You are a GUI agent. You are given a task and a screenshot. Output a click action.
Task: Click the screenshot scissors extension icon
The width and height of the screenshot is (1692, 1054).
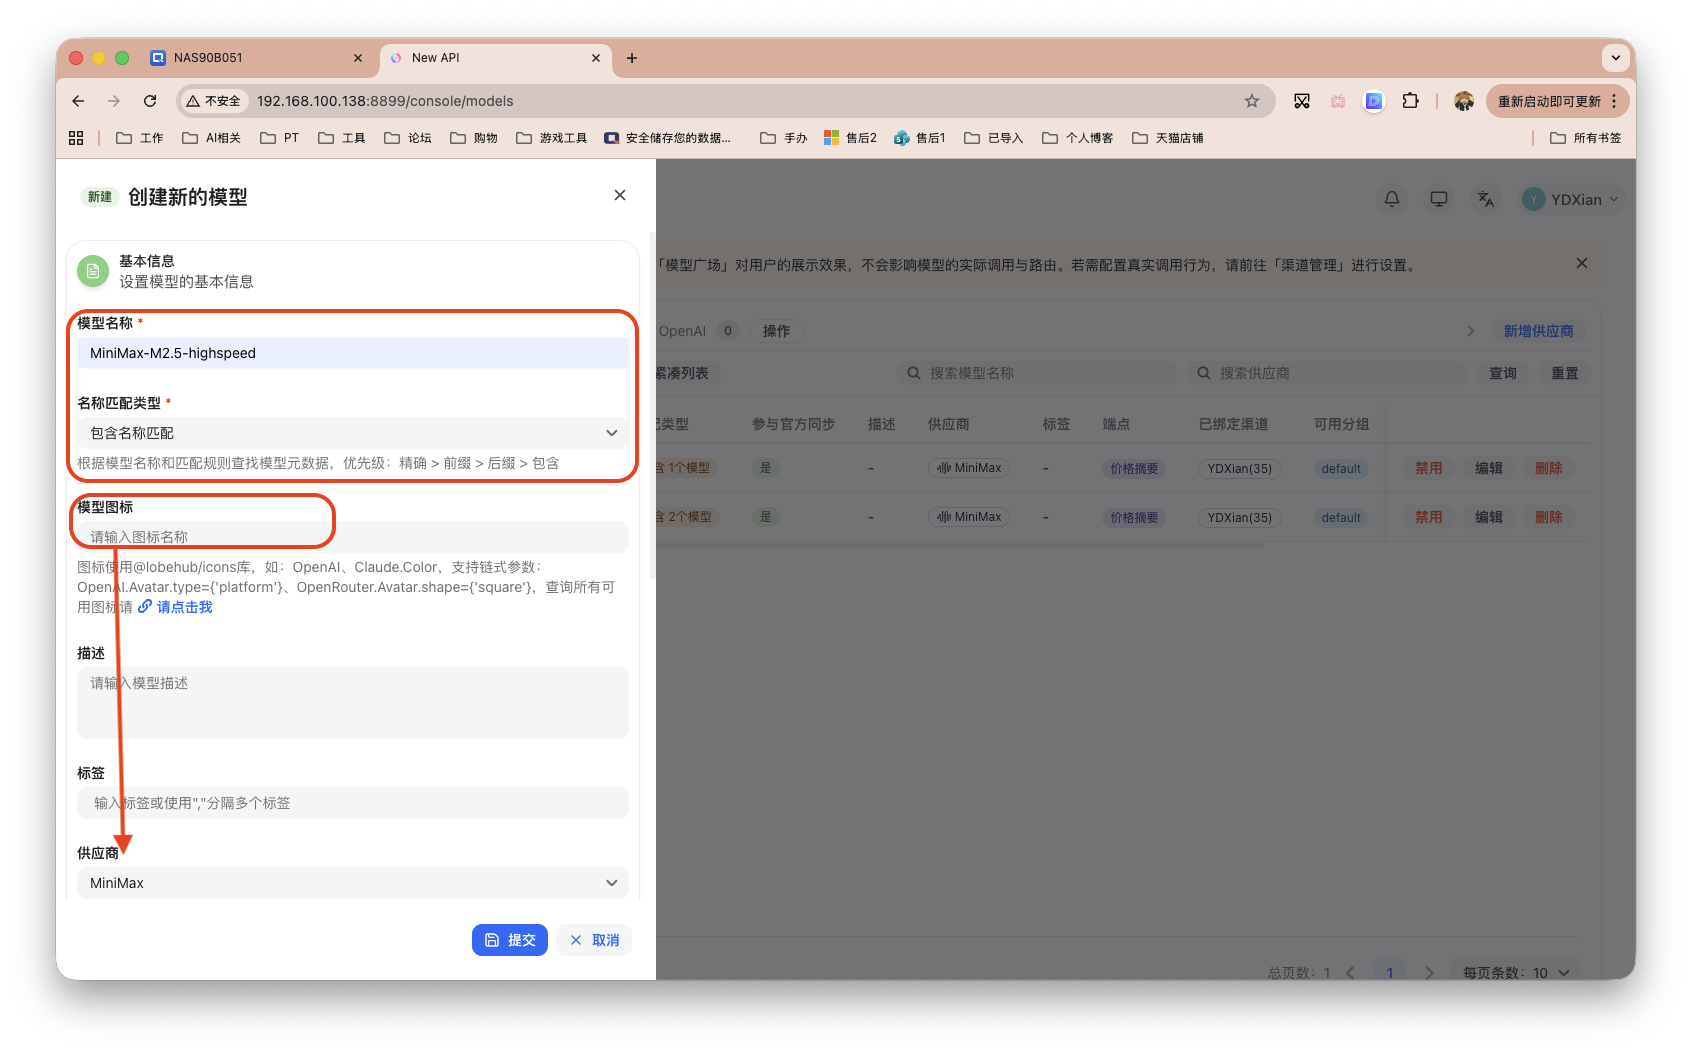click(x=1302, y=101)
